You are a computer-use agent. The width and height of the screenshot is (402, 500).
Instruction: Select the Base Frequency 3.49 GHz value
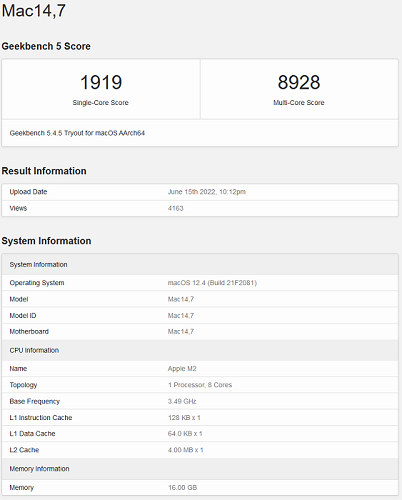click(182, 401)
